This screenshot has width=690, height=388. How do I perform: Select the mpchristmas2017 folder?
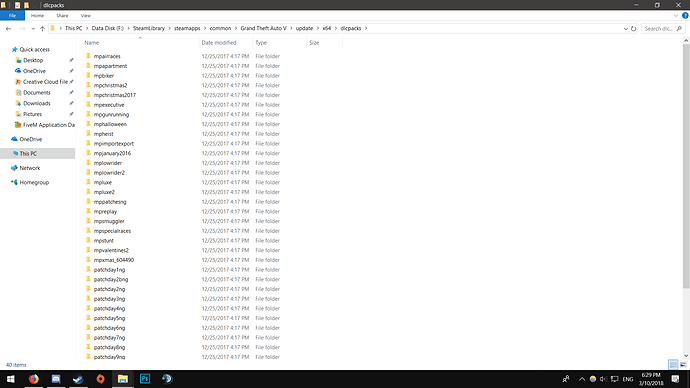(114, 95)
